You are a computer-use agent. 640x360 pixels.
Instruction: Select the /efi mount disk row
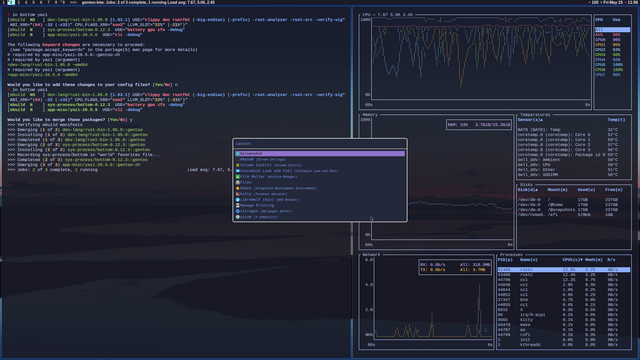pos(573,214)
